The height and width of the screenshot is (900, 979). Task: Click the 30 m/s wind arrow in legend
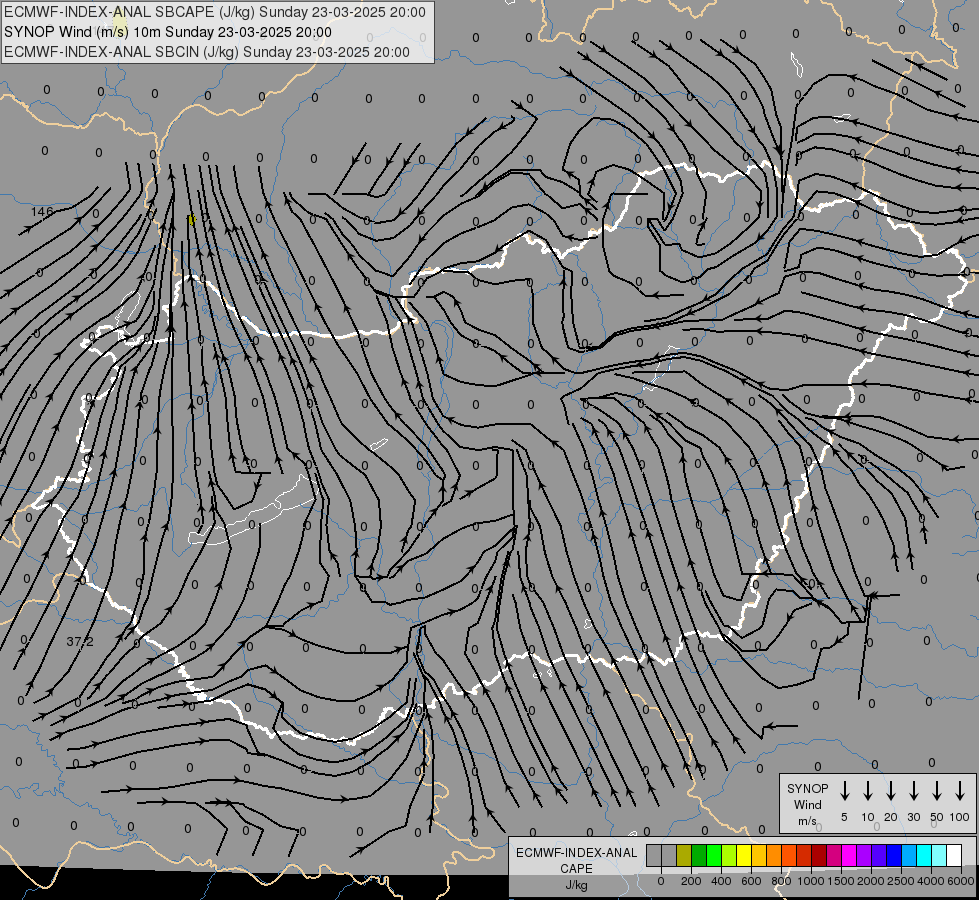point(913,791)
